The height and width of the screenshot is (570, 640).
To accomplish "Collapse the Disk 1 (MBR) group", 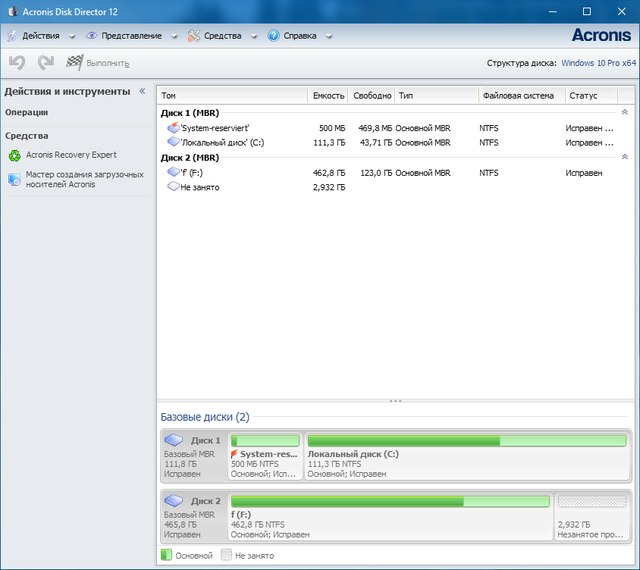I will (625, 113).
